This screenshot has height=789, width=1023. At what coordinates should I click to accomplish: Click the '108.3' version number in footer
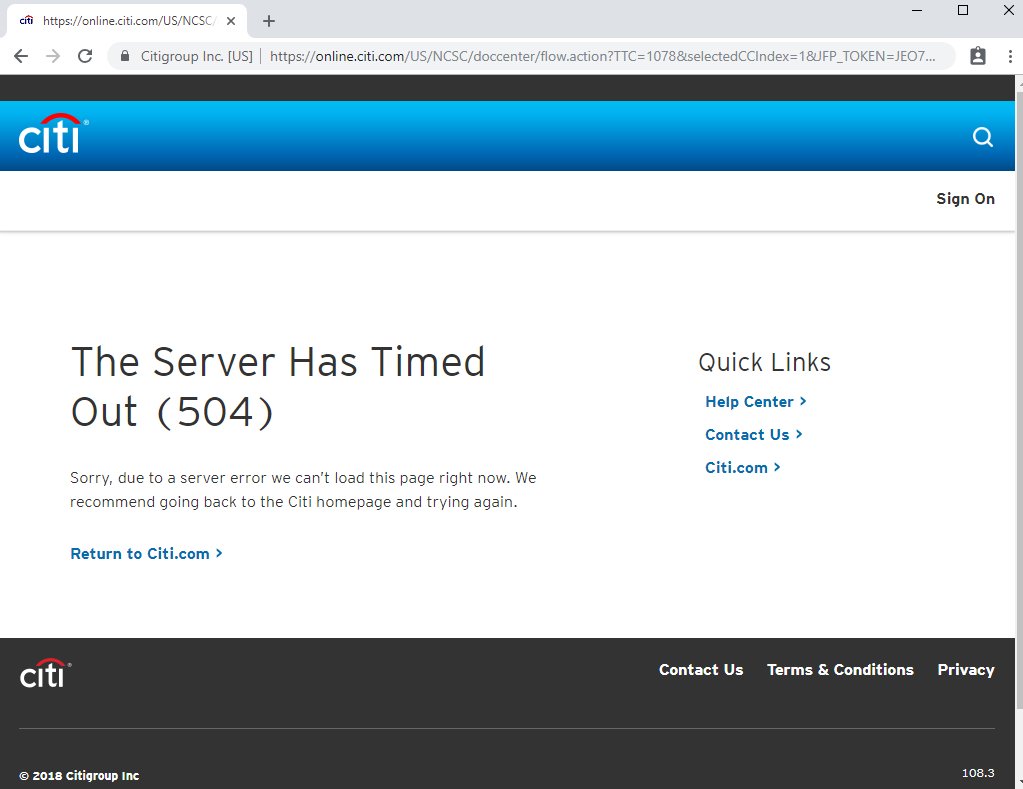pyautogui.click(x=978, y=773)
